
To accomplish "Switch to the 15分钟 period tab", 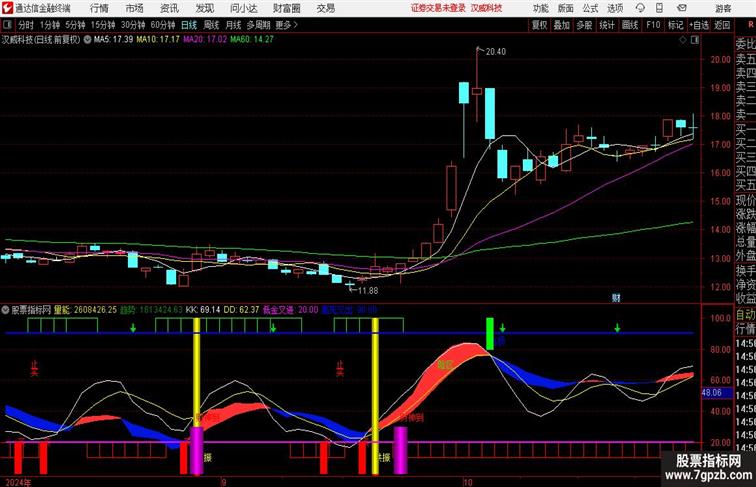I will pyautogui.click(x=103, y=25).
